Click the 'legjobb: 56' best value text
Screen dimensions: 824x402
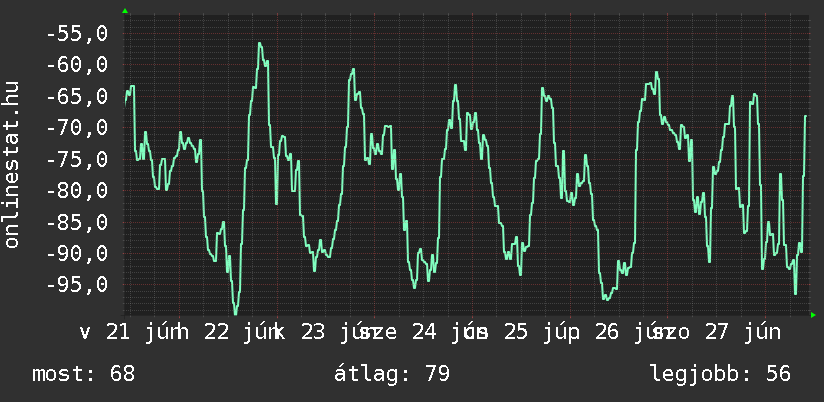(721, 374)
